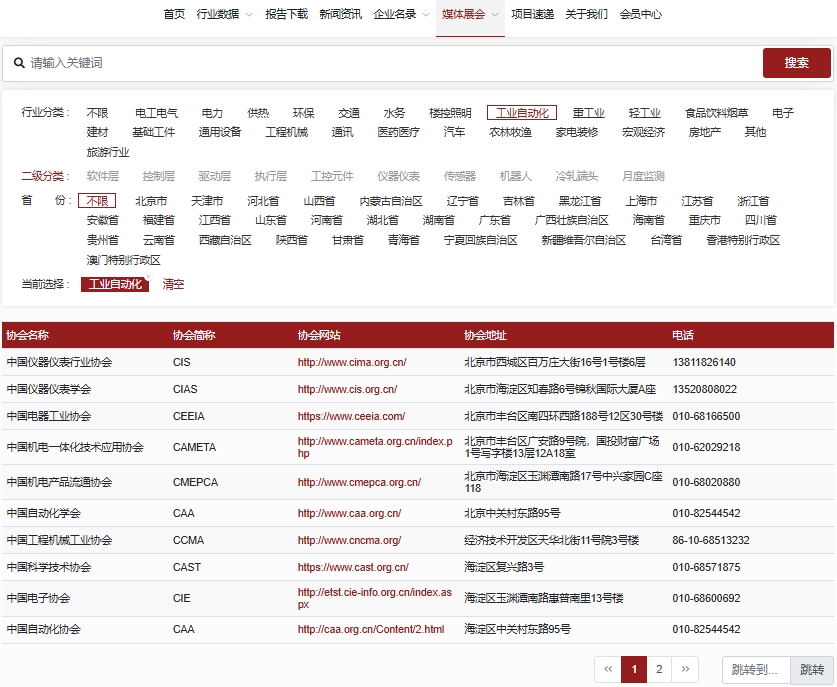Click the 跳转到 page number field
This screenshot has width=837, height=687.
tap(756, 669)
